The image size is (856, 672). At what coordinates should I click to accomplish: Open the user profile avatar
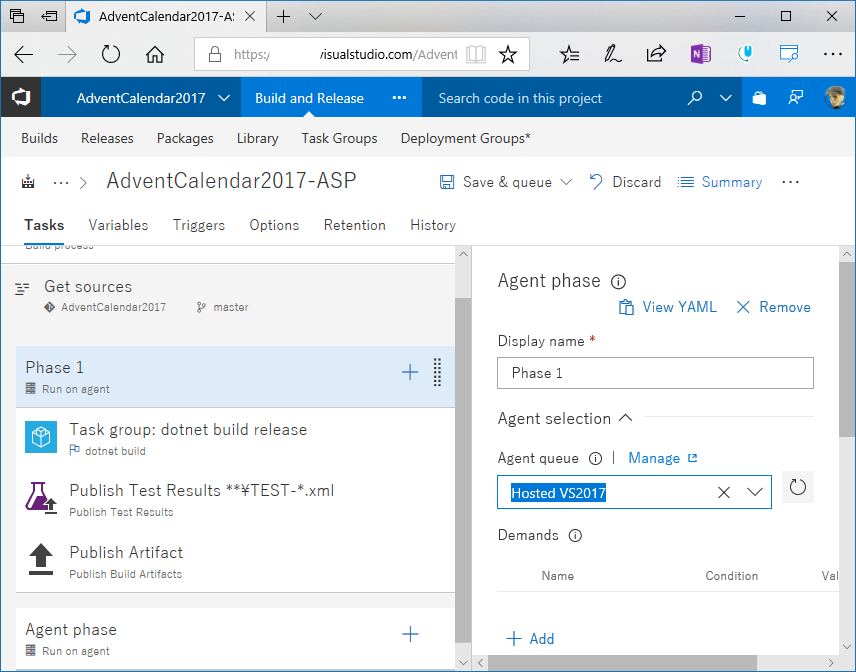tap(835, 98)
